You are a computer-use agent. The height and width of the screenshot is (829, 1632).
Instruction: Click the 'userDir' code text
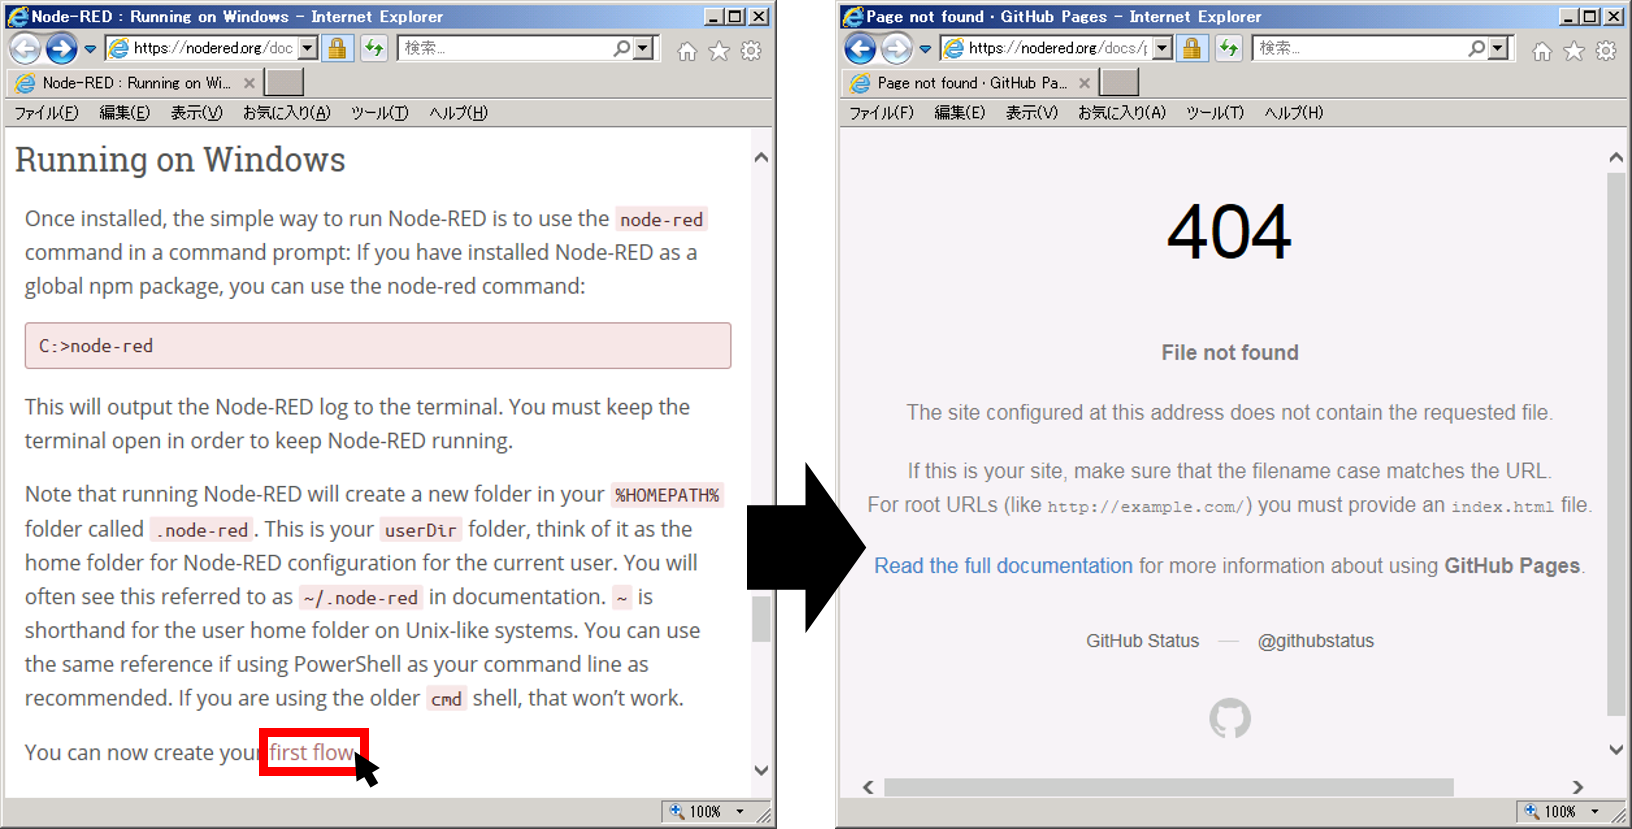(420, 530)
